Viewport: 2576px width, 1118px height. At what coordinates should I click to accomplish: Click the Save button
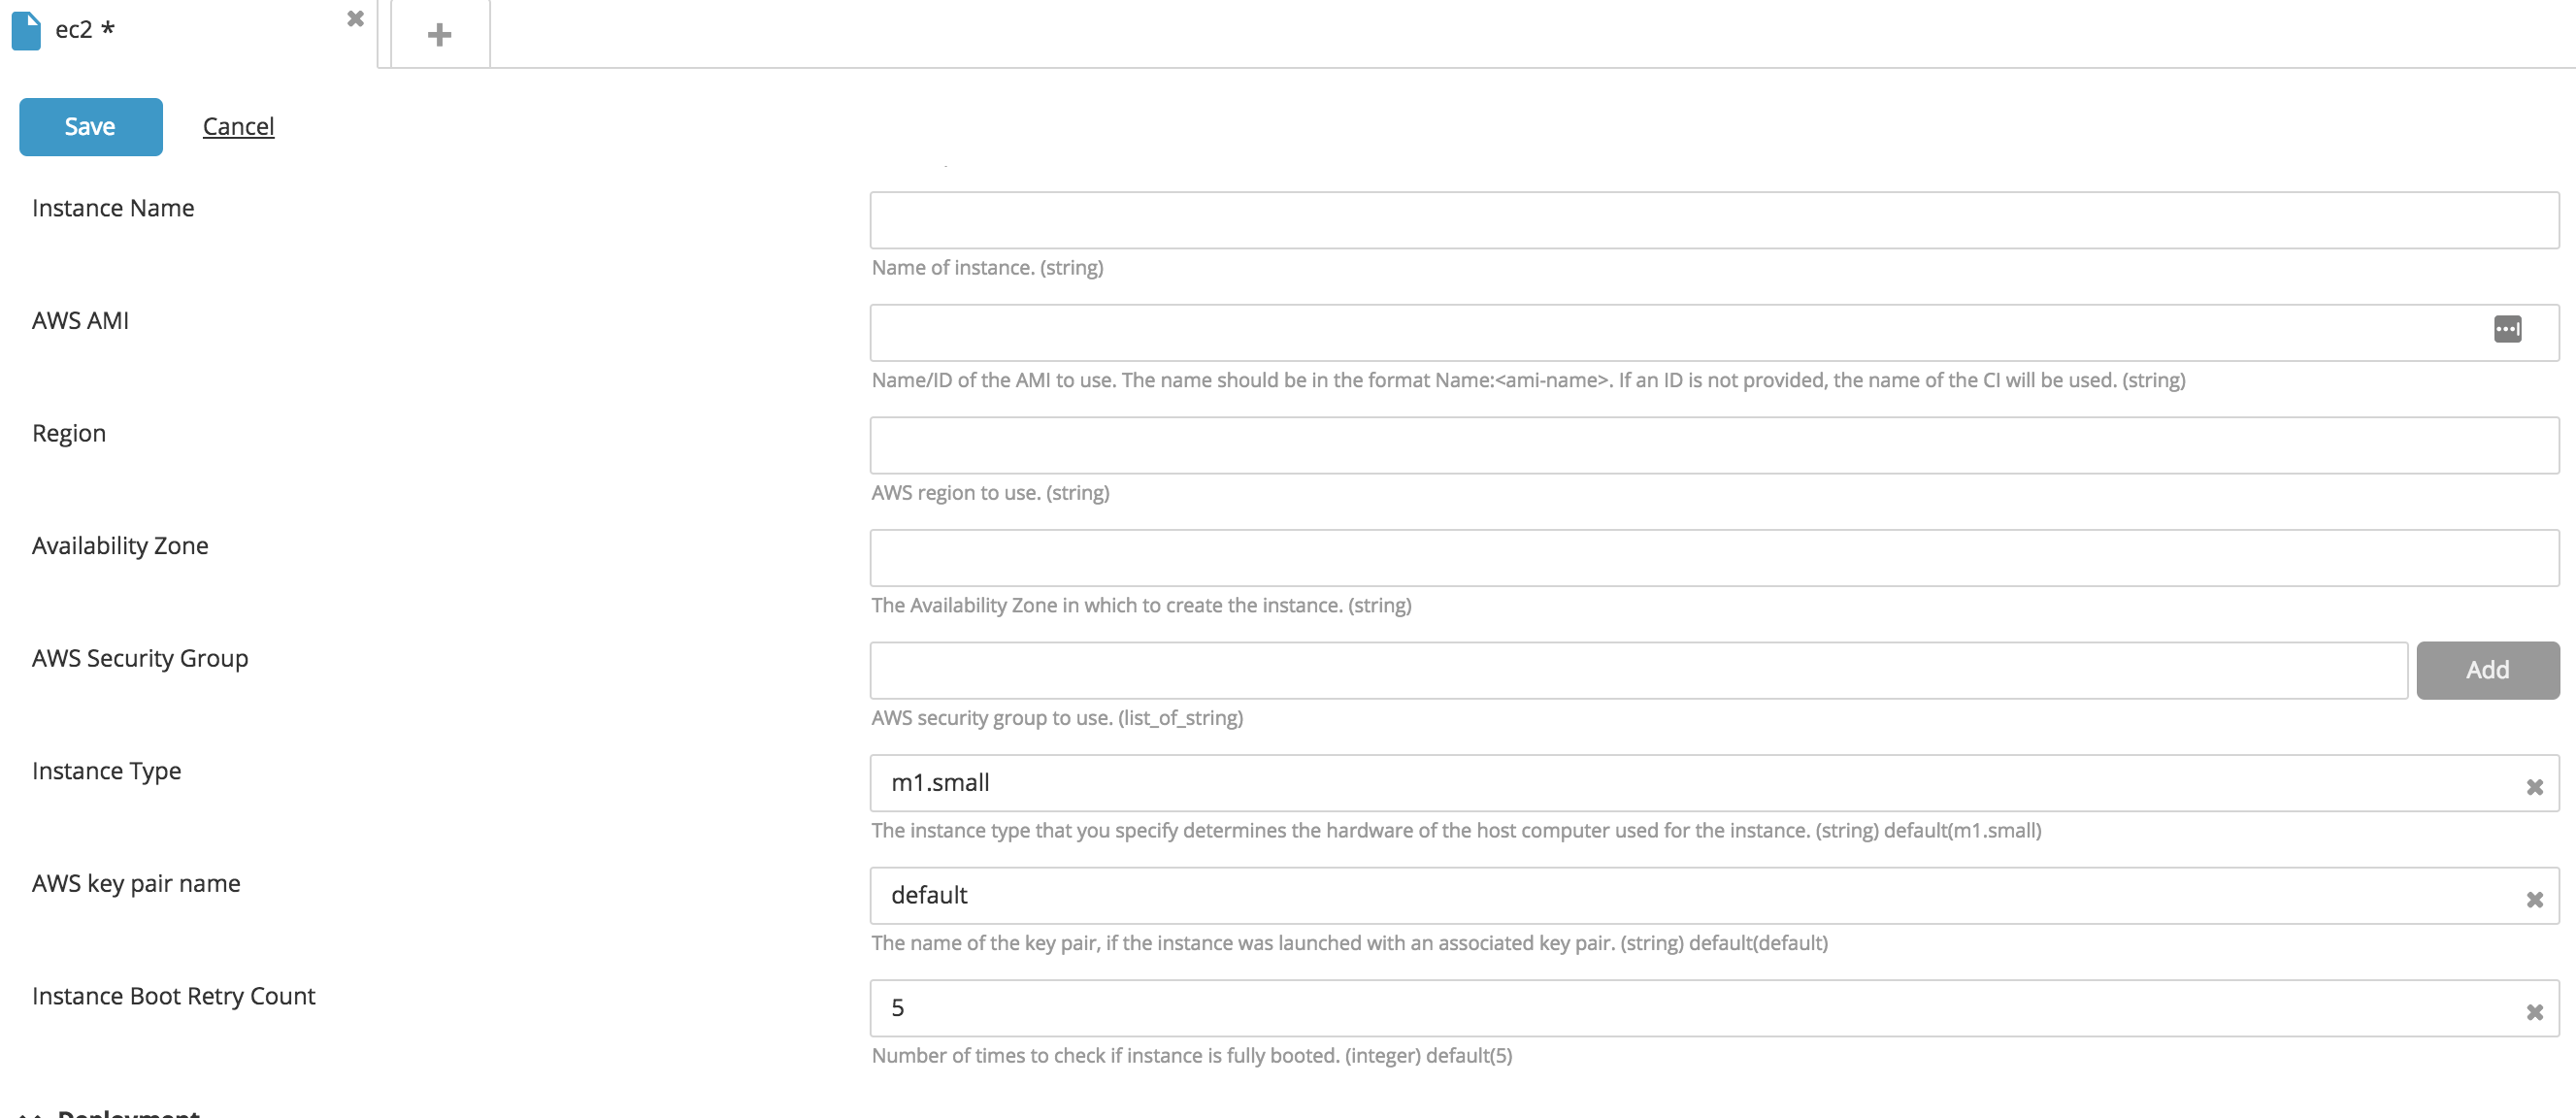(88, 126)
